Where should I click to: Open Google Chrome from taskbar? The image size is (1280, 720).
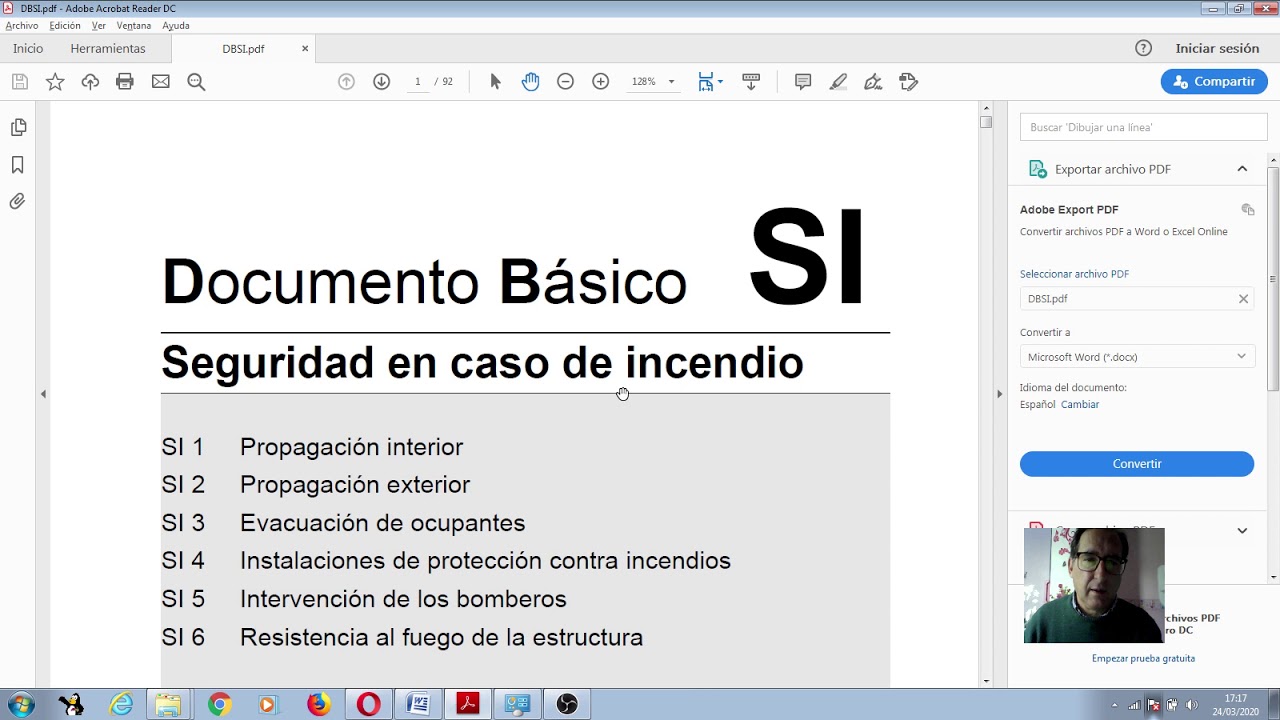click(x=219, y=705)
